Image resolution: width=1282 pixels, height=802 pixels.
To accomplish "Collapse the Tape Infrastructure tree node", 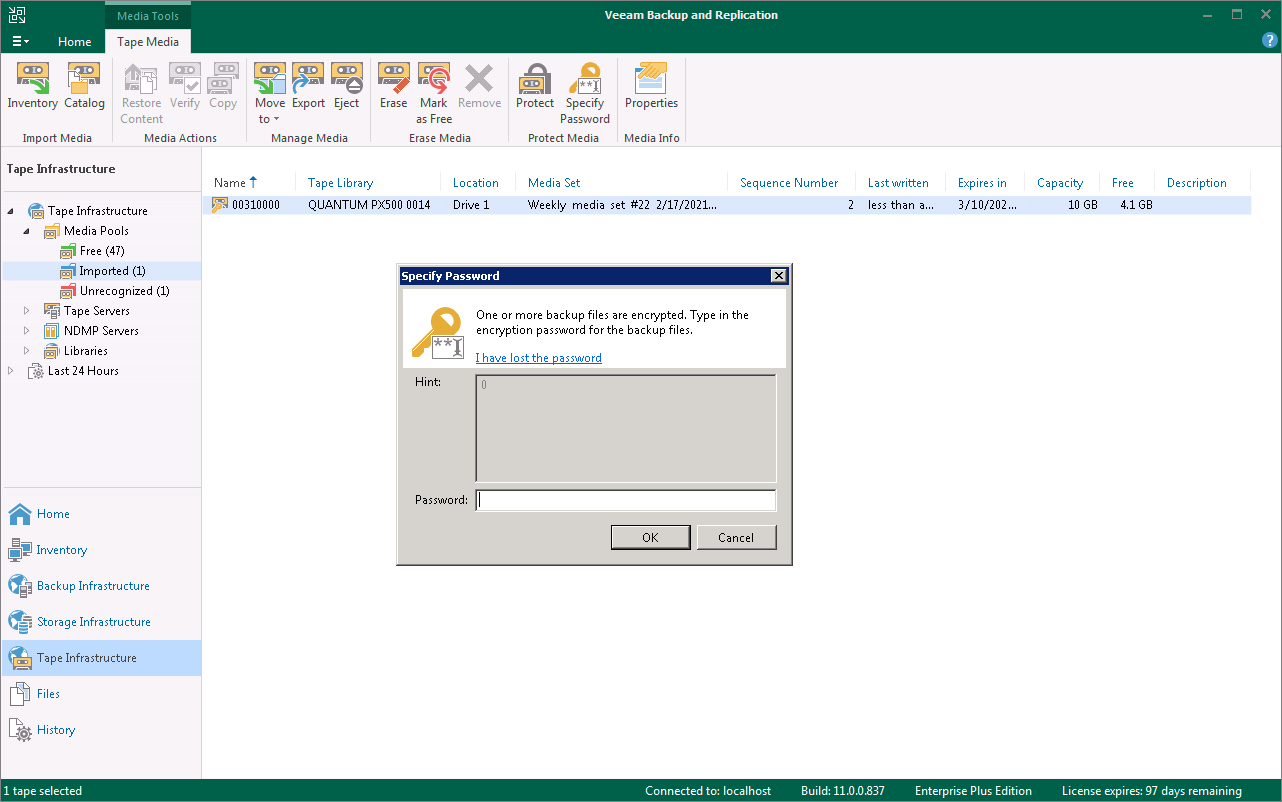I will coord(11,211).
